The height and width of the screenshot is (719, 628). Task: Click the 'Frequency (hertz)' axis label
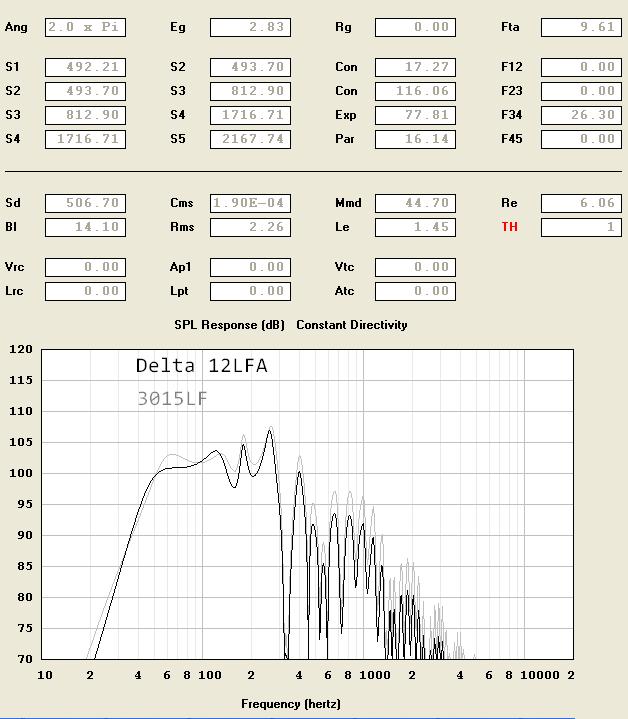click(291, 704)
